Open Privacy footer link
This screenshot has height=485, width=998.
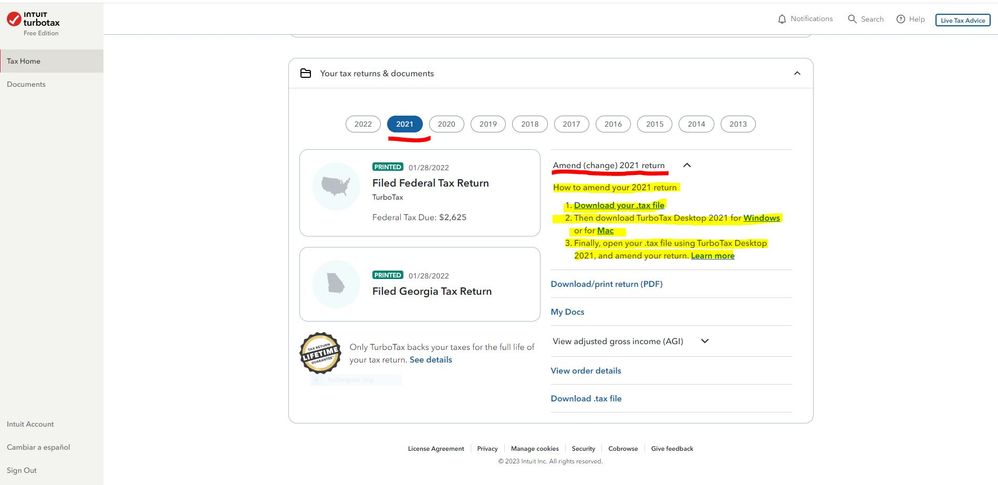488,449
